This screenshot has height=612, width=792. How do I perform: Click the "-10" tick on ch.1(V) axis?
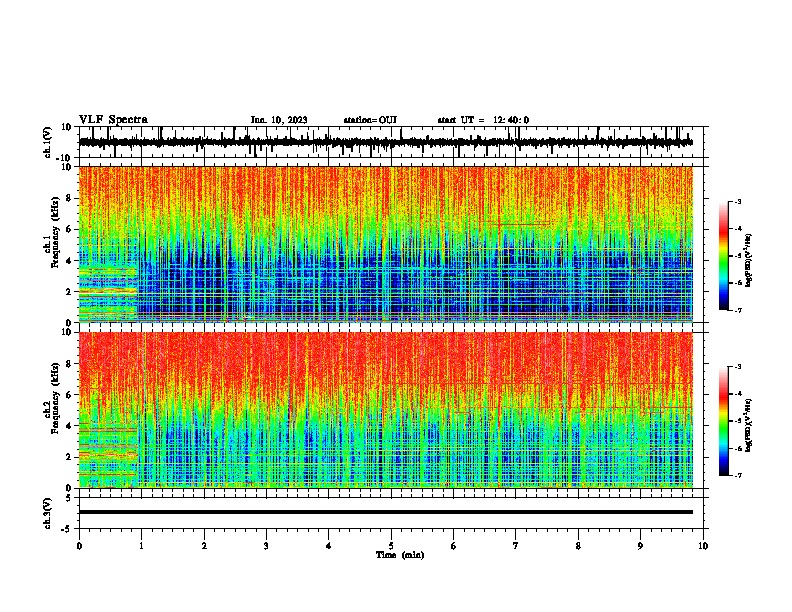[x=65, y=158]
